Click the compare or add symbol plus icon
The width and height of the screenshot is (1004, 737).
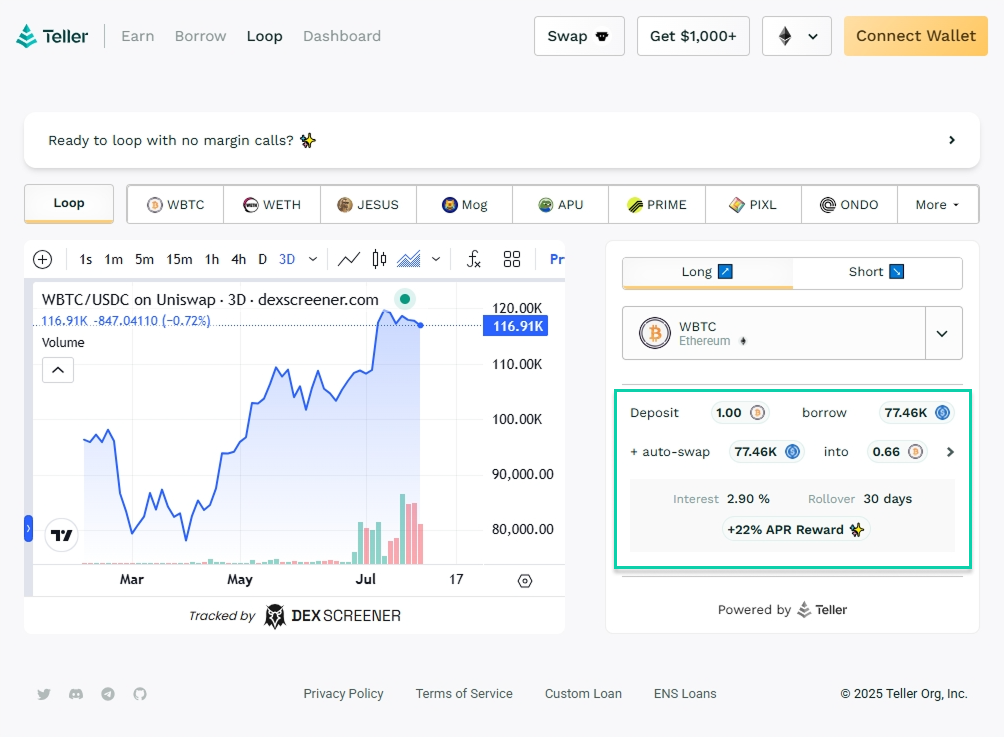42,259
